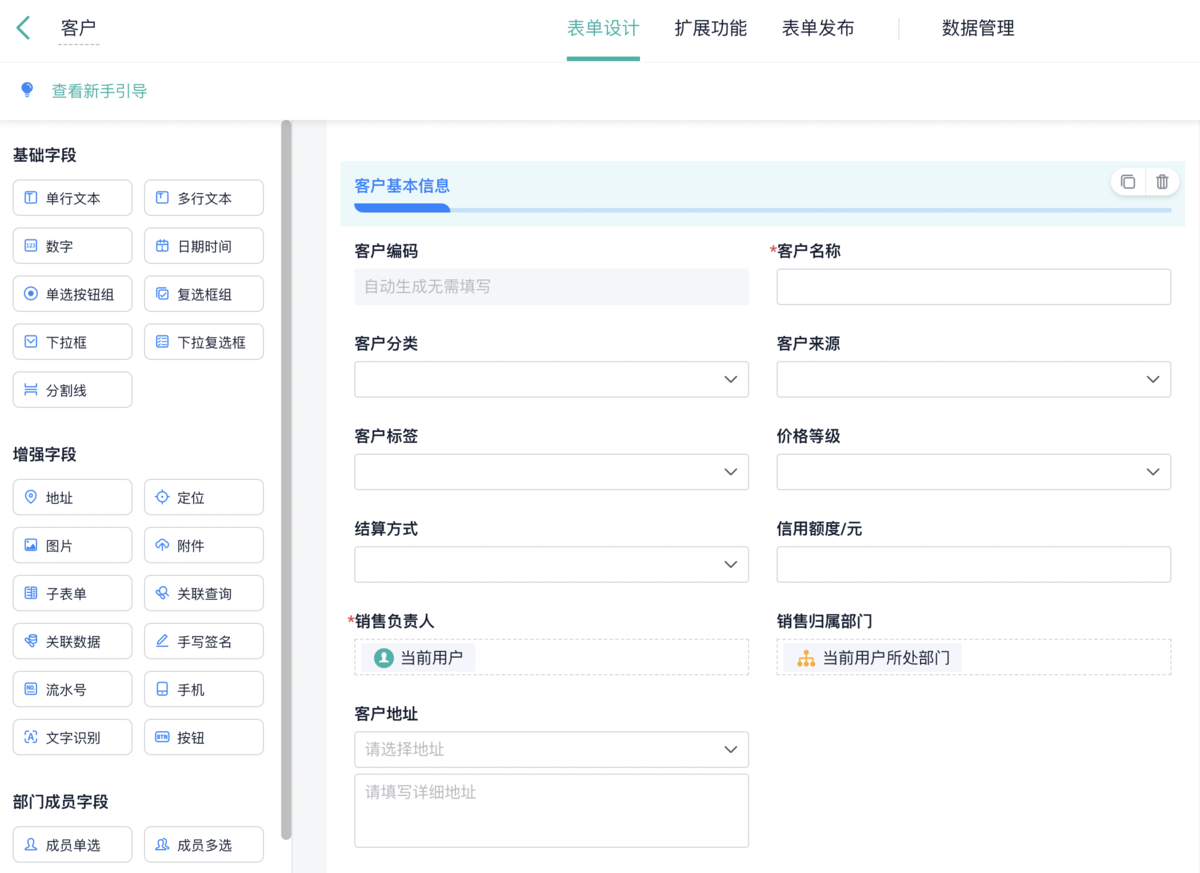Click the 请填写详细地址 text area

pyautogui.click(x=551, y=810)
